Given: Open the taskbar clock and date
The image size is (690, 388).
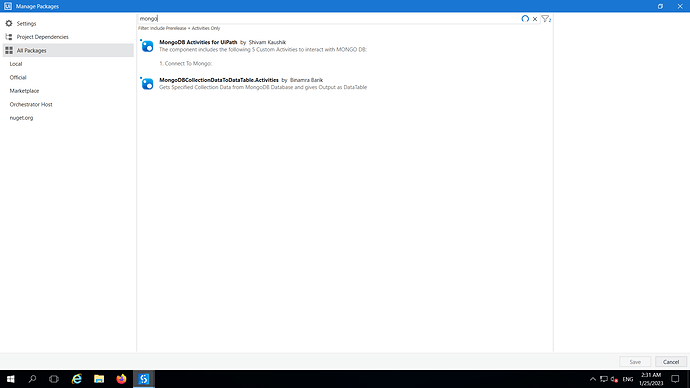Looking at the screenshot, I should (651, 379).
